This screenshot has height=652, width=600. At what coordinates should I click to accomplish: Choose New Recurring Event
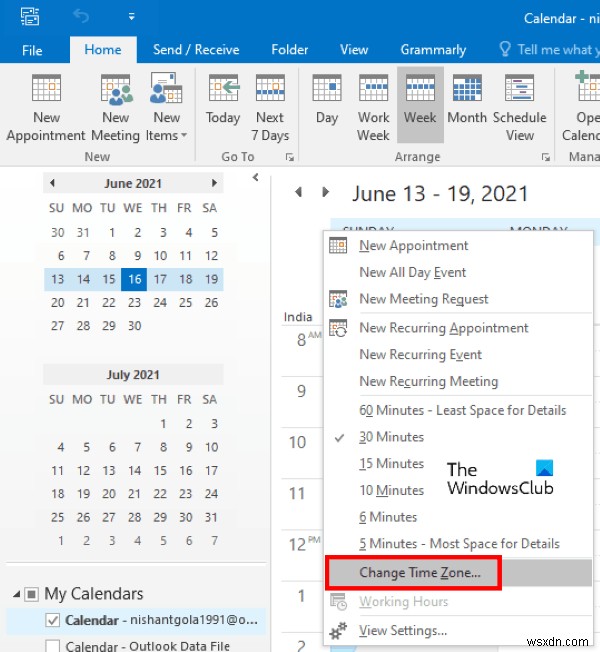[458, 354]
